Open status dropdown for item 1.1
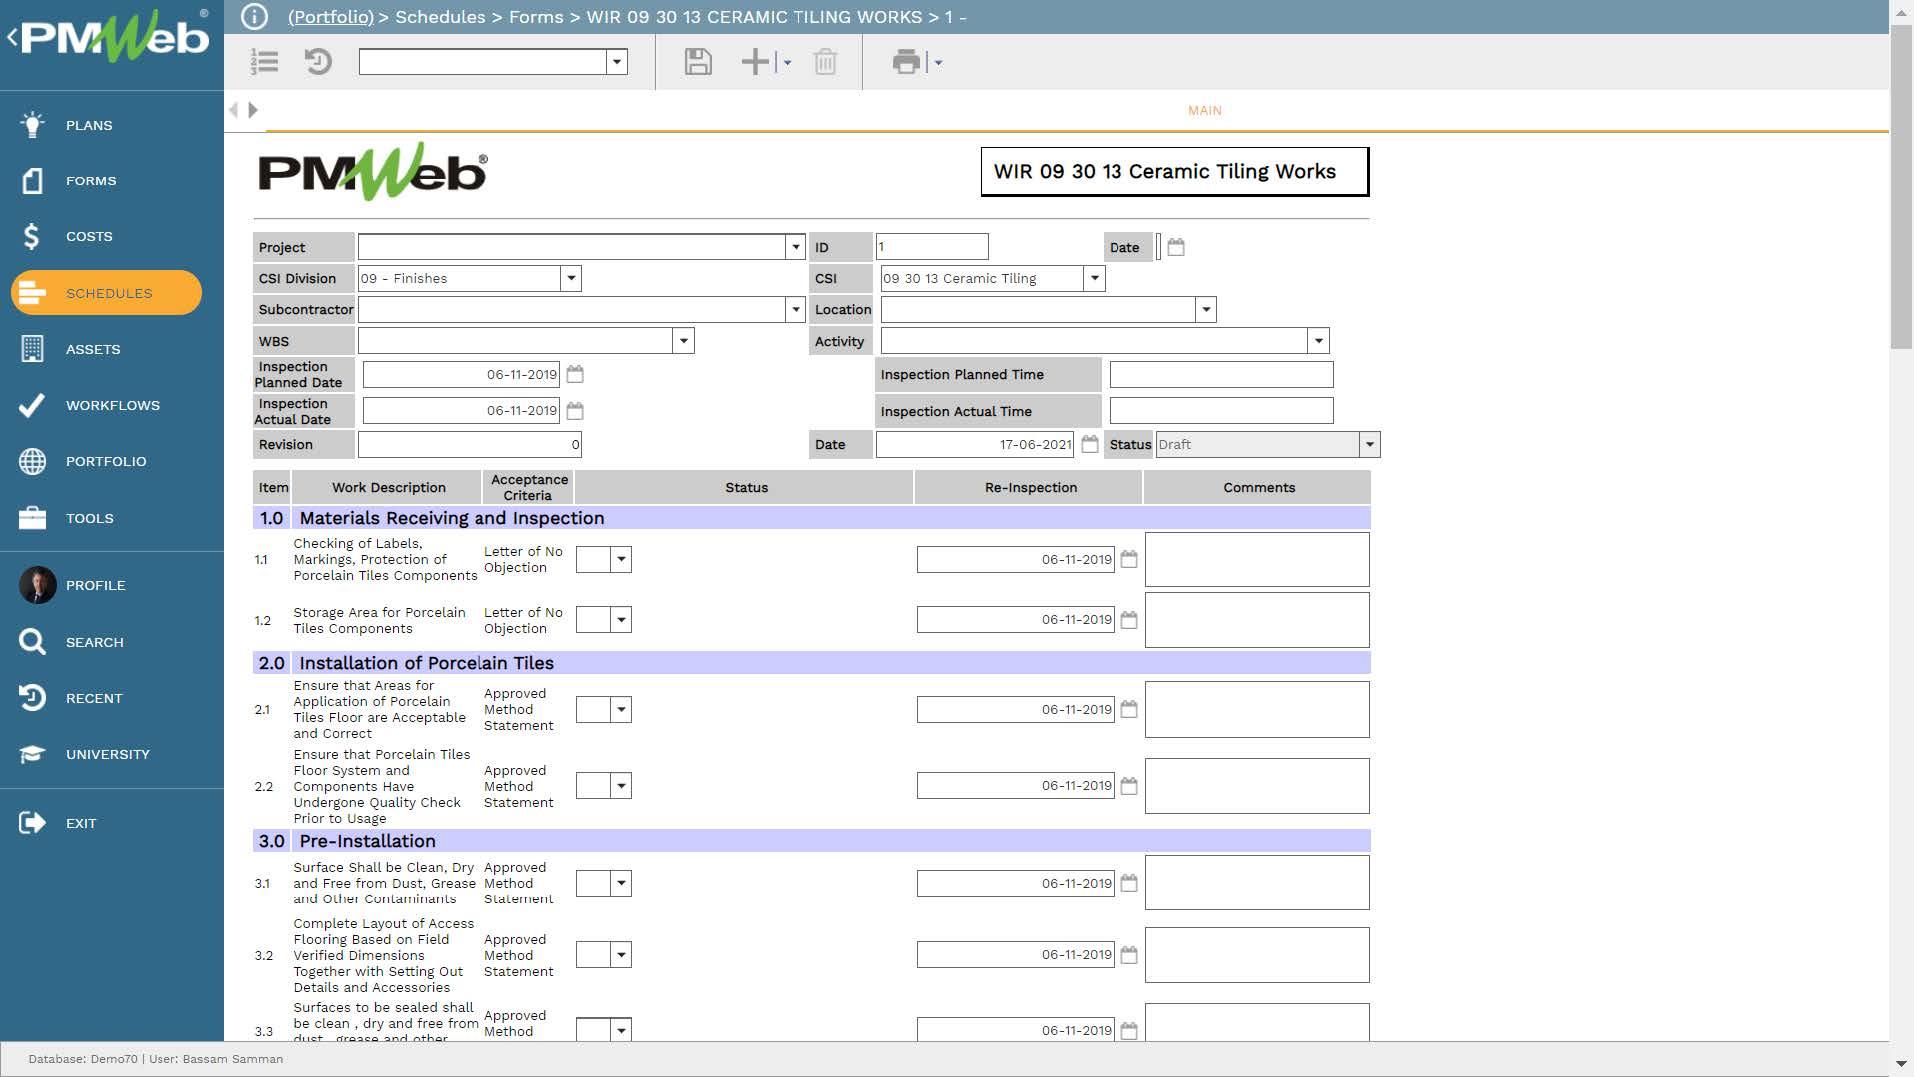 tap(621, 560)
